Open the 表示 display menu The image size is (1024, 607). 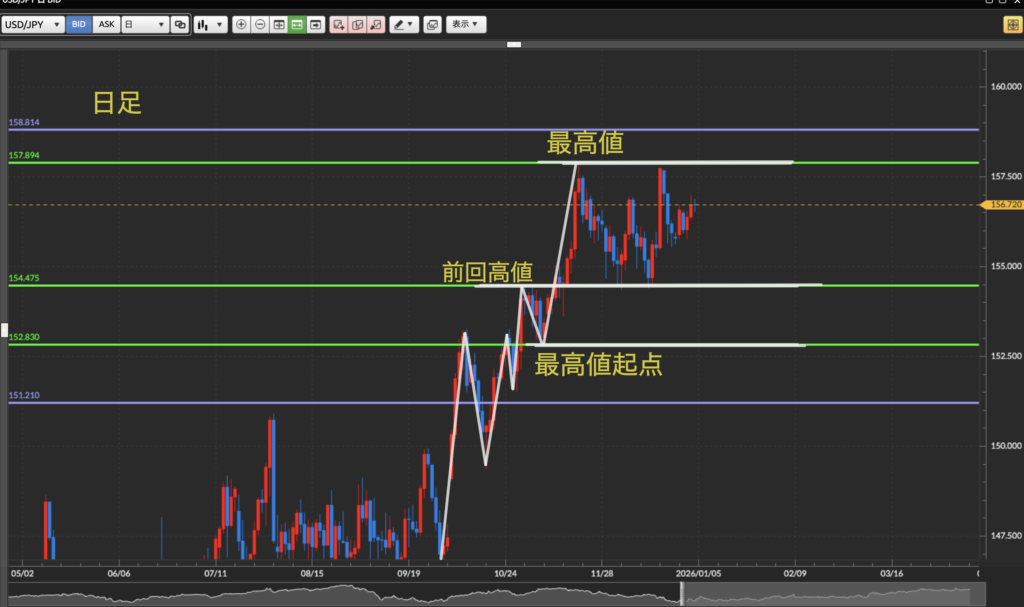tap(465, 24)
